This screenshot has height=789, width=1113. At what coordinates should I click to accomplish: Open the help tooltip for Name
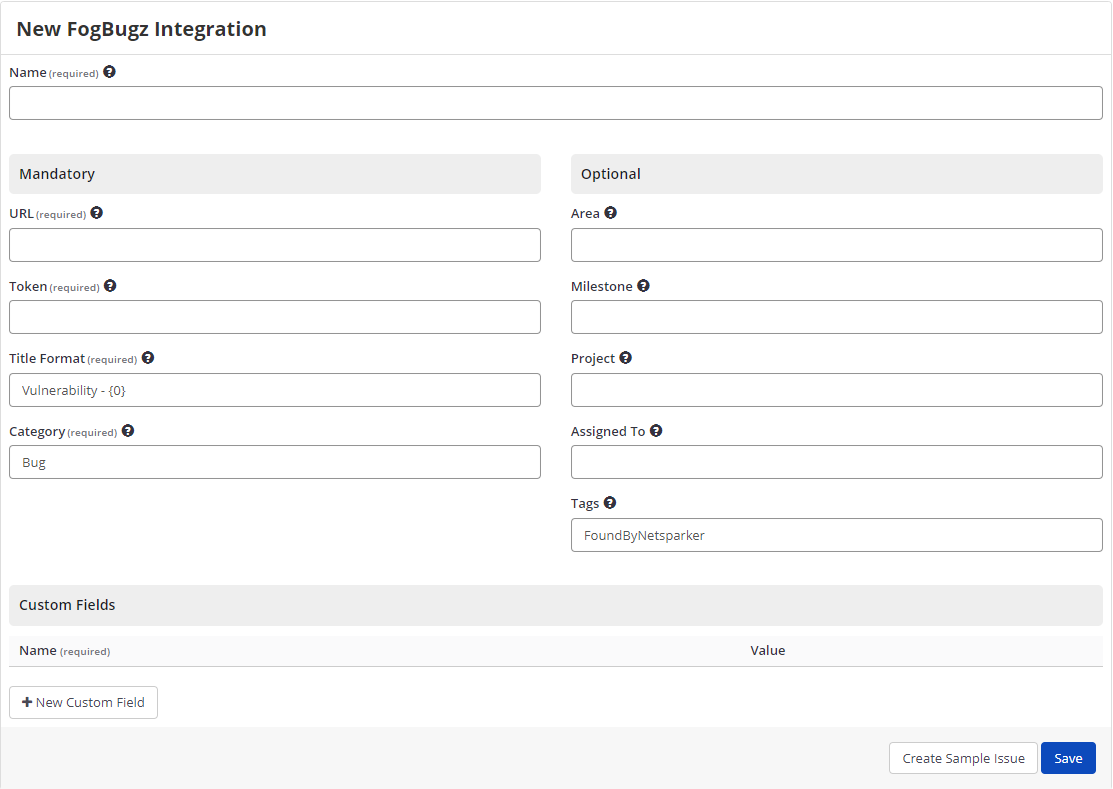click(109, 71)
